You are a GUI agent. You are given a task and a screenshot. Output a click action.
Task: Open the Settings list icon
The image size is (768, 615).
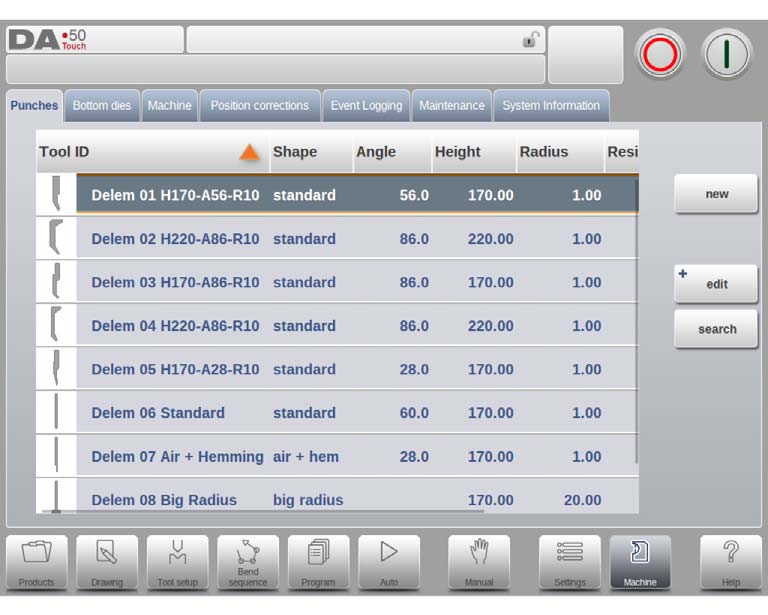click(x=570, y=562)
